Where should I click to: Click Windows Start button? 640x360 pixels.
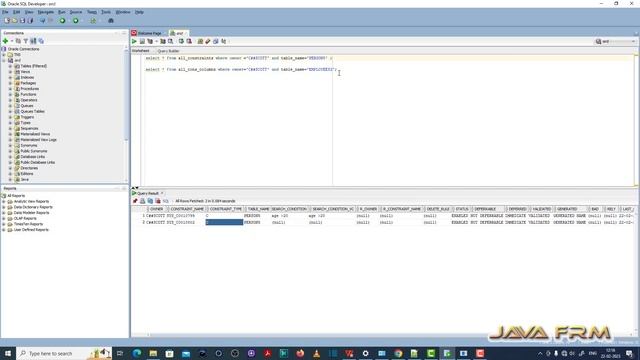tap(7, 353)
